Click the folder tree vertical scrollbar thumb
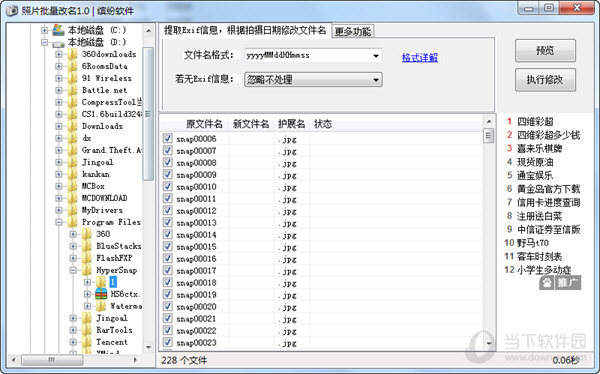600x374 pixels. pyautogui.click(x=148, y=114)
